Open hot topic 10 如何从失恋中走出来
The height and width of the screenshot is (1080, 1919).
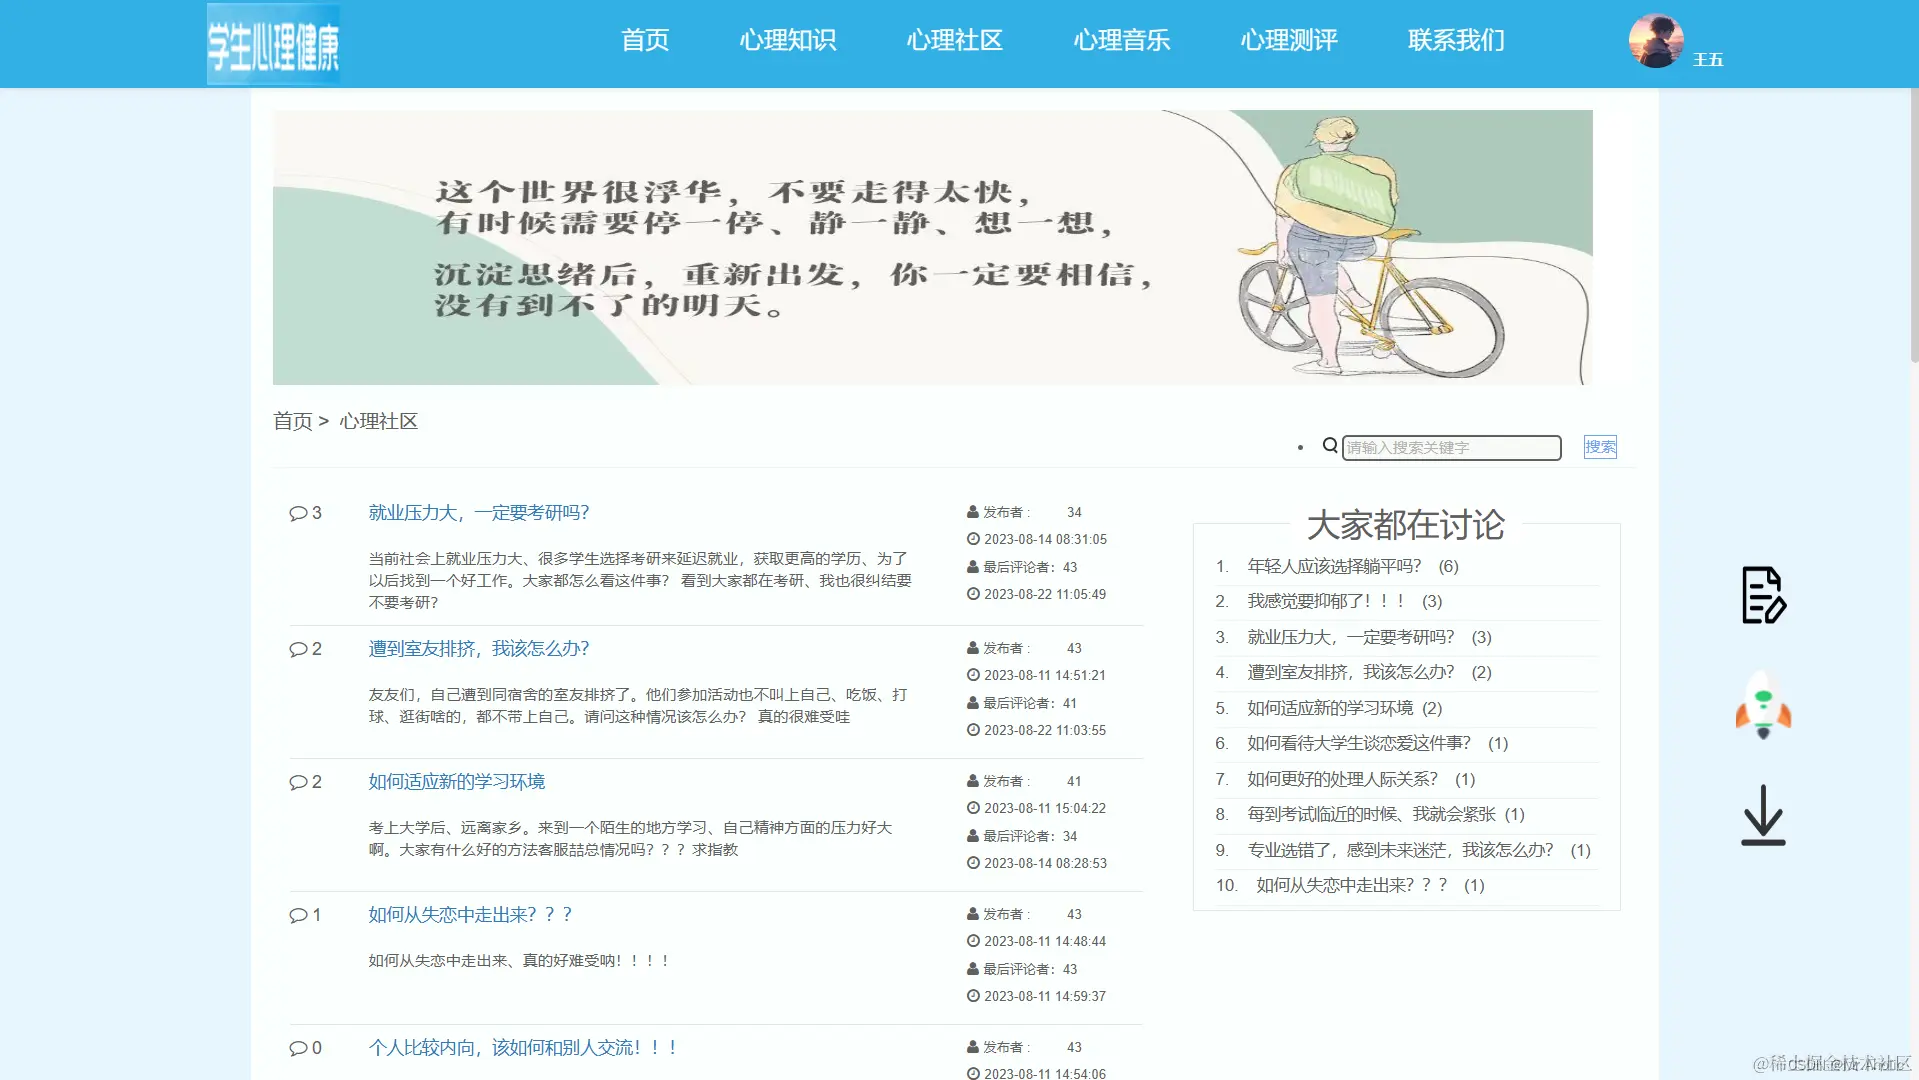[x=1352, y=885]
